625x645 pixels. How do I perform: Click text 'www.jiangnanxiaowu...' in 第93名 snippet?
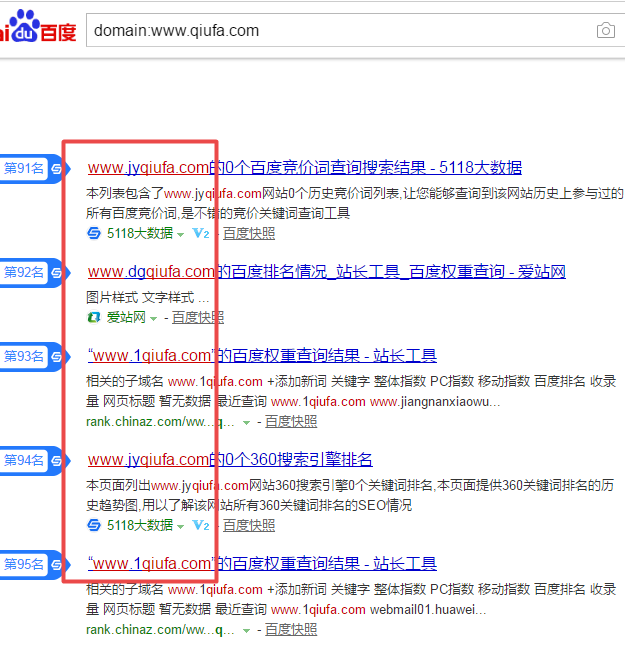(435, 401)
